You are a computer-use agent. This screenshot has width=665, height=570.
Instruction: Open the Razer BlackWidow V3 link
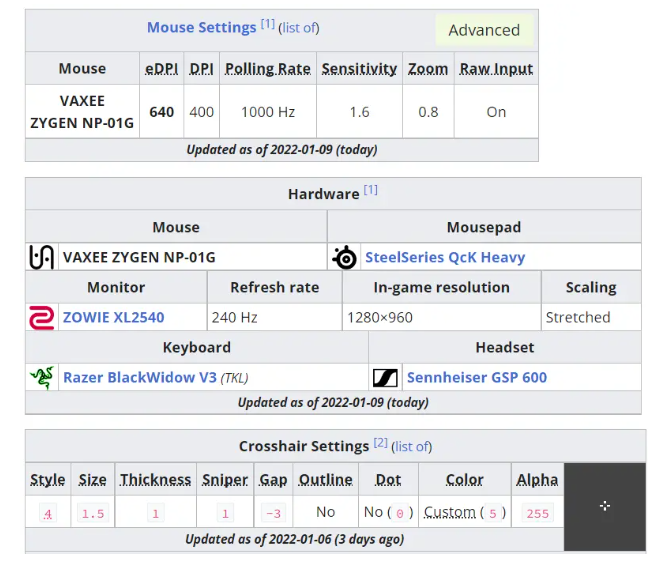click(x=140, y=377)
